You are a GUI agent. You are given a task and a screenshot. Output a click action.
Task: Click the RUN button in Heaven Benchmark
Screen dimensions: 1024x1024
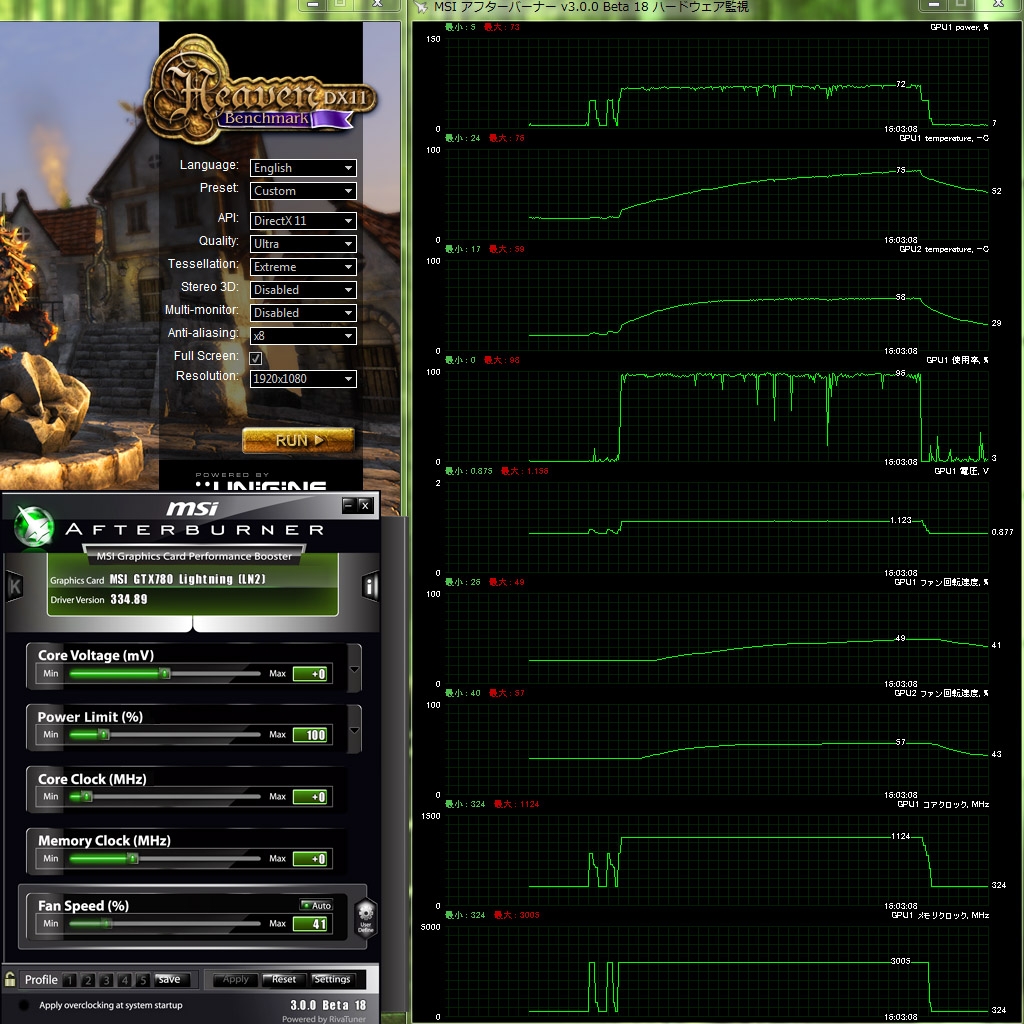[298, 440]
